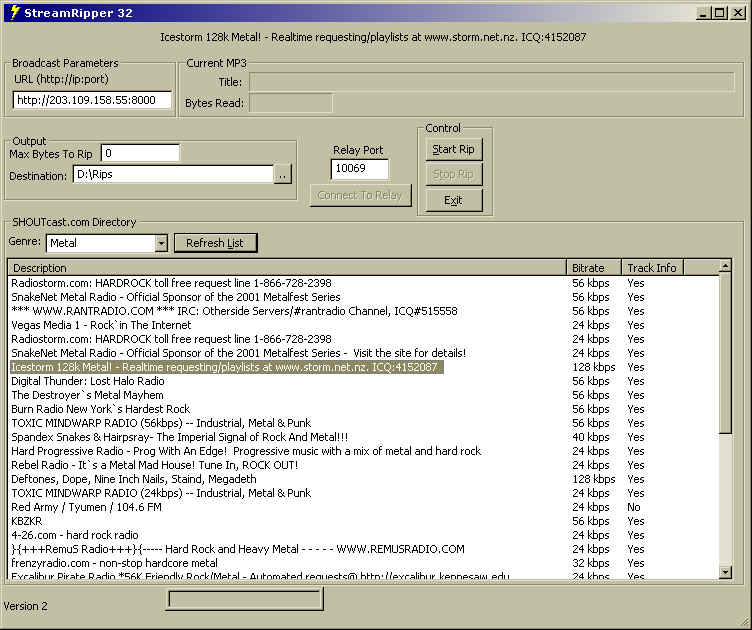This screenshot has width=752, height=630.
Task: Select Deftones, Dope, Nine Inch Nails row
Action: [x=363, y=479]
